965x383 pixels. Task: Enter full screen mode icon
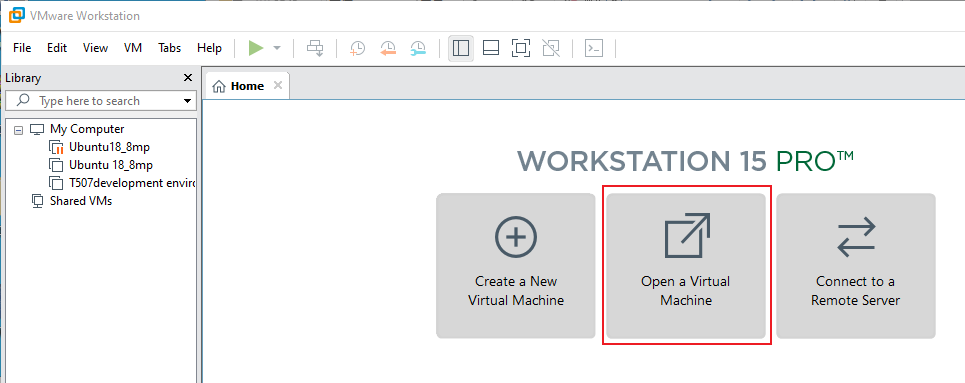click(x=521, y=48)
